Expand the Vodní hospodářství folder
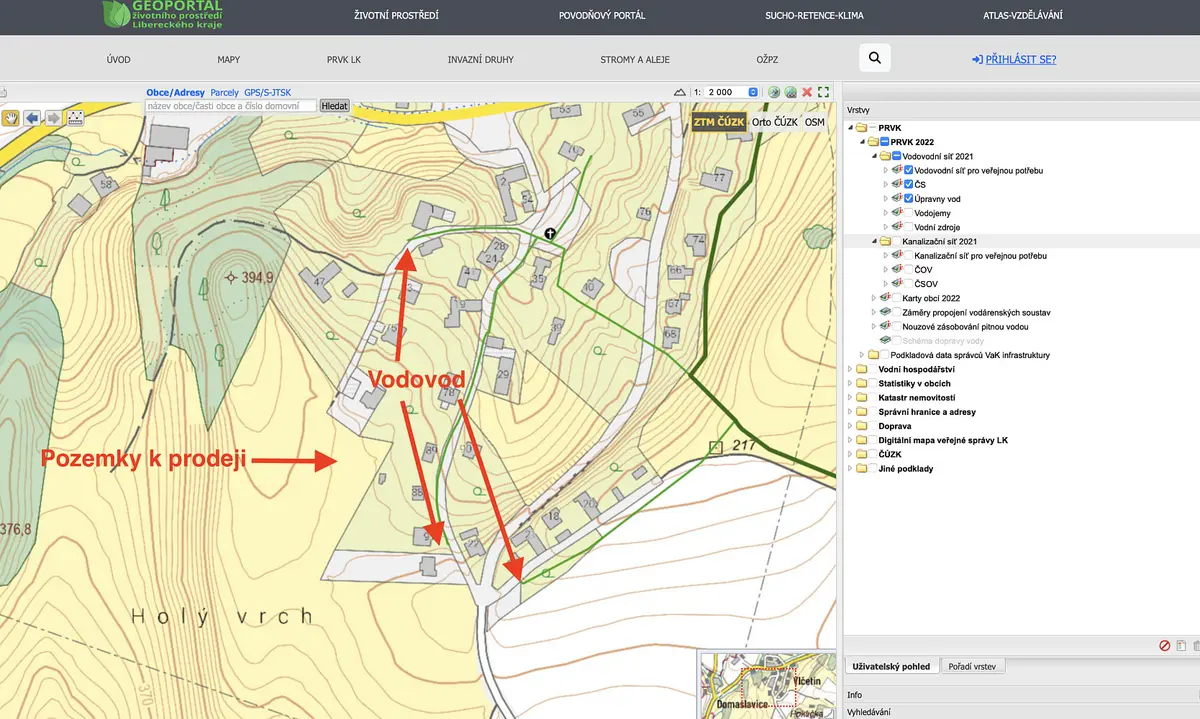Viewport: 1200px width, 719px height. [850, 369]
